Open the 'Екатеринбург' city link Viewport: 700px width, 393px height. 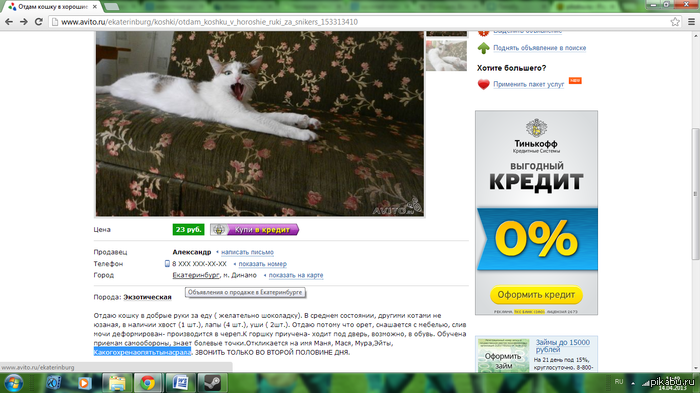pyautogui.click(x=196, y=275)
